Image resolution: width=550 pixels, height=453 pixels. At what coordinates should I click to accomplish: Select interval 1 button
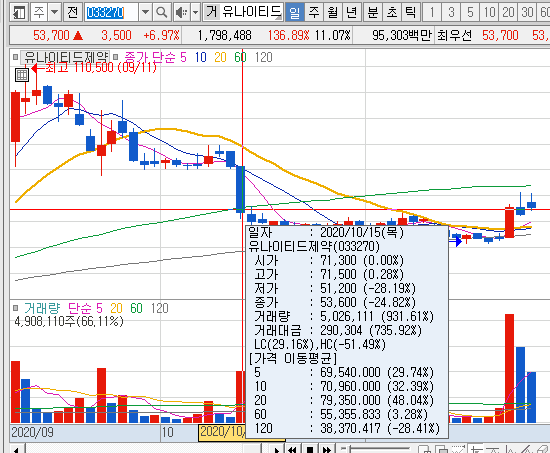(x=432, y=13)
